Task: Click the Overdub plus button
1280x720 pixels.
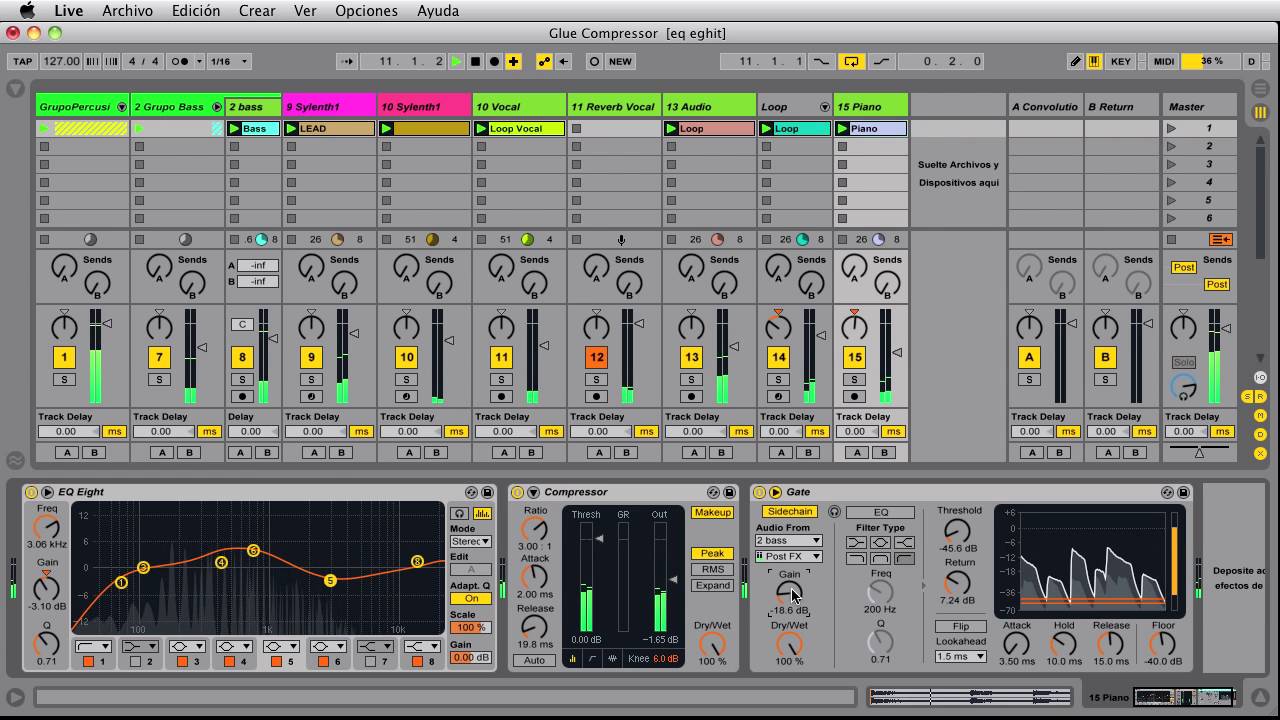Action: [513, 61]
